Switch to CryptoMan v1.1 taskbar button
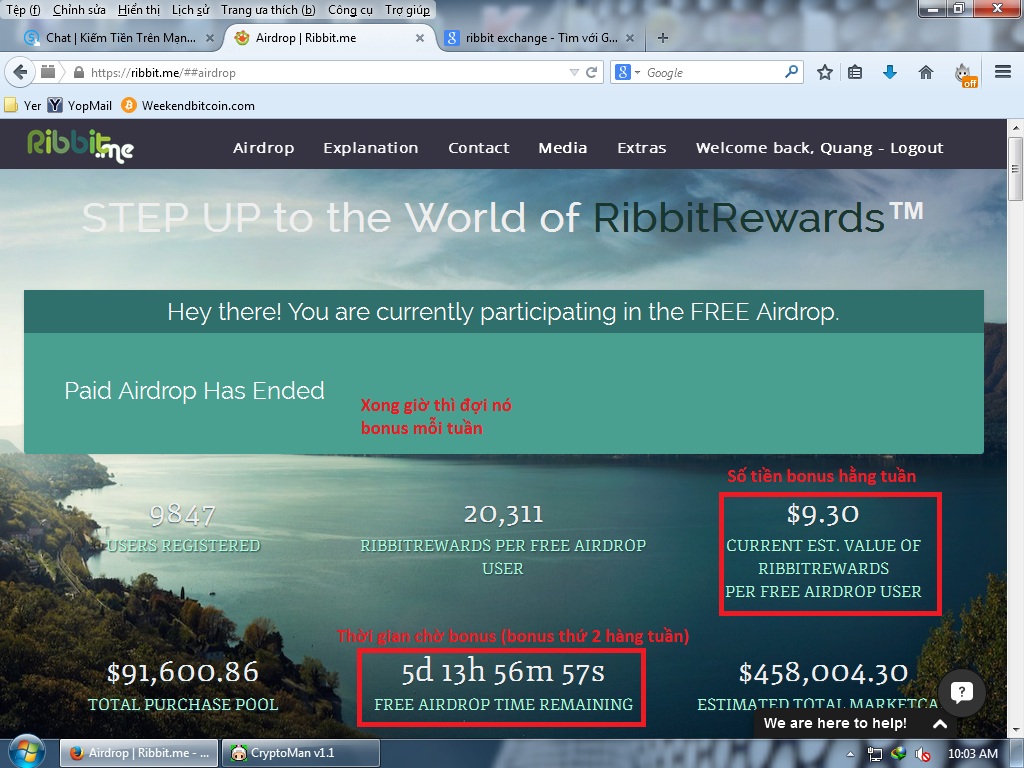 pyautogui.click(x=300, y=753)
